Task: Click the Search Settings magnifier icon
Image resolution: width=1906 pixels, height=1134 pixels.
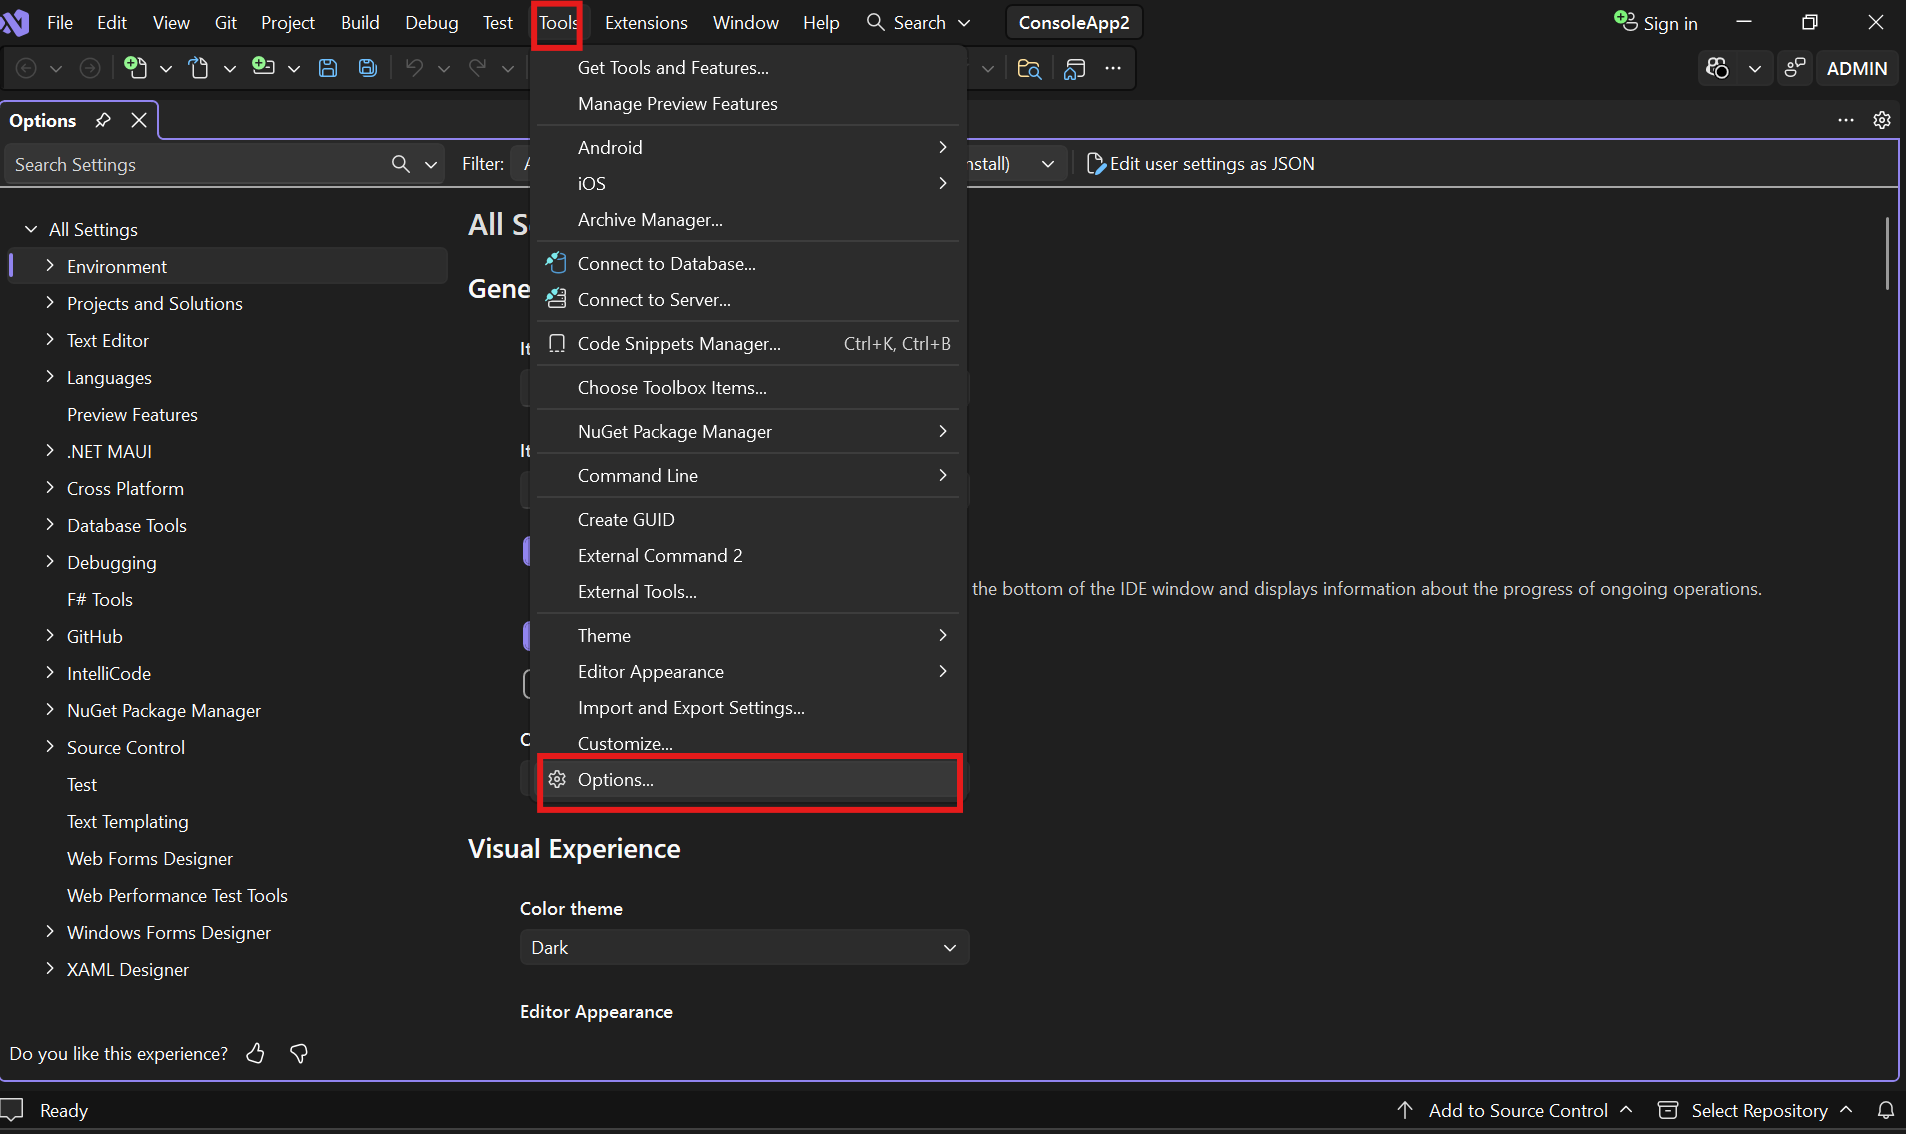Action: pyautogui.click(x=401, y=164)
